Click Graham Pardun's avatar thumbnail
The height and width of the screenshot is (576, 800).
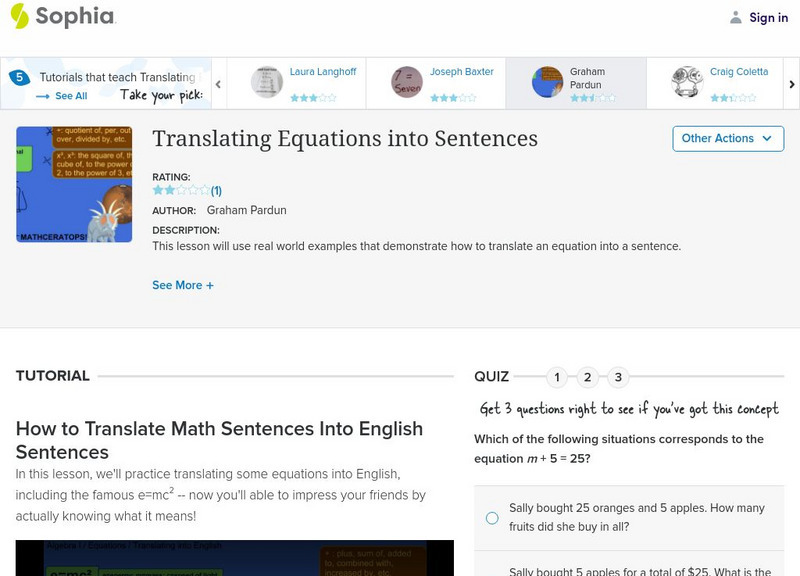click(547, 82)
